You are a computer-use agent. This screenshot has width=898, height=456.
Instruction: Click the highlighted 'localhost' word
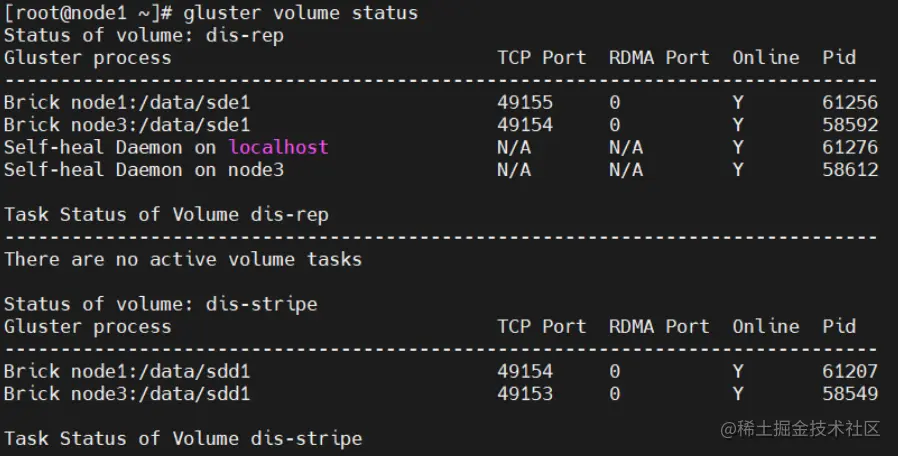pyautogui.click(x=278, y=147)
